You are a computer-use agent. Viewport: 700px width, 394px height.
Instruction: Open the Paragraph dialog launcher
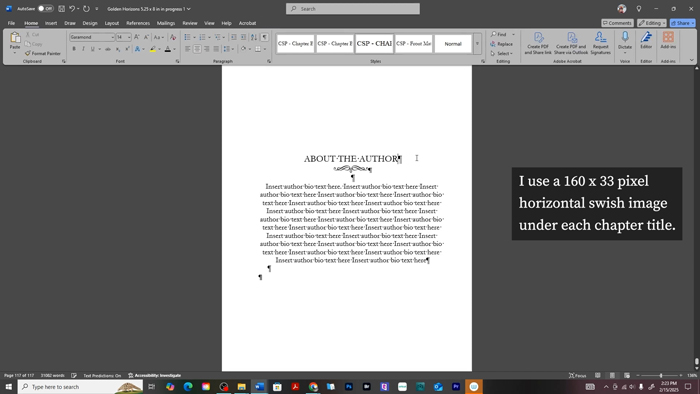click(x=269, y=61)
